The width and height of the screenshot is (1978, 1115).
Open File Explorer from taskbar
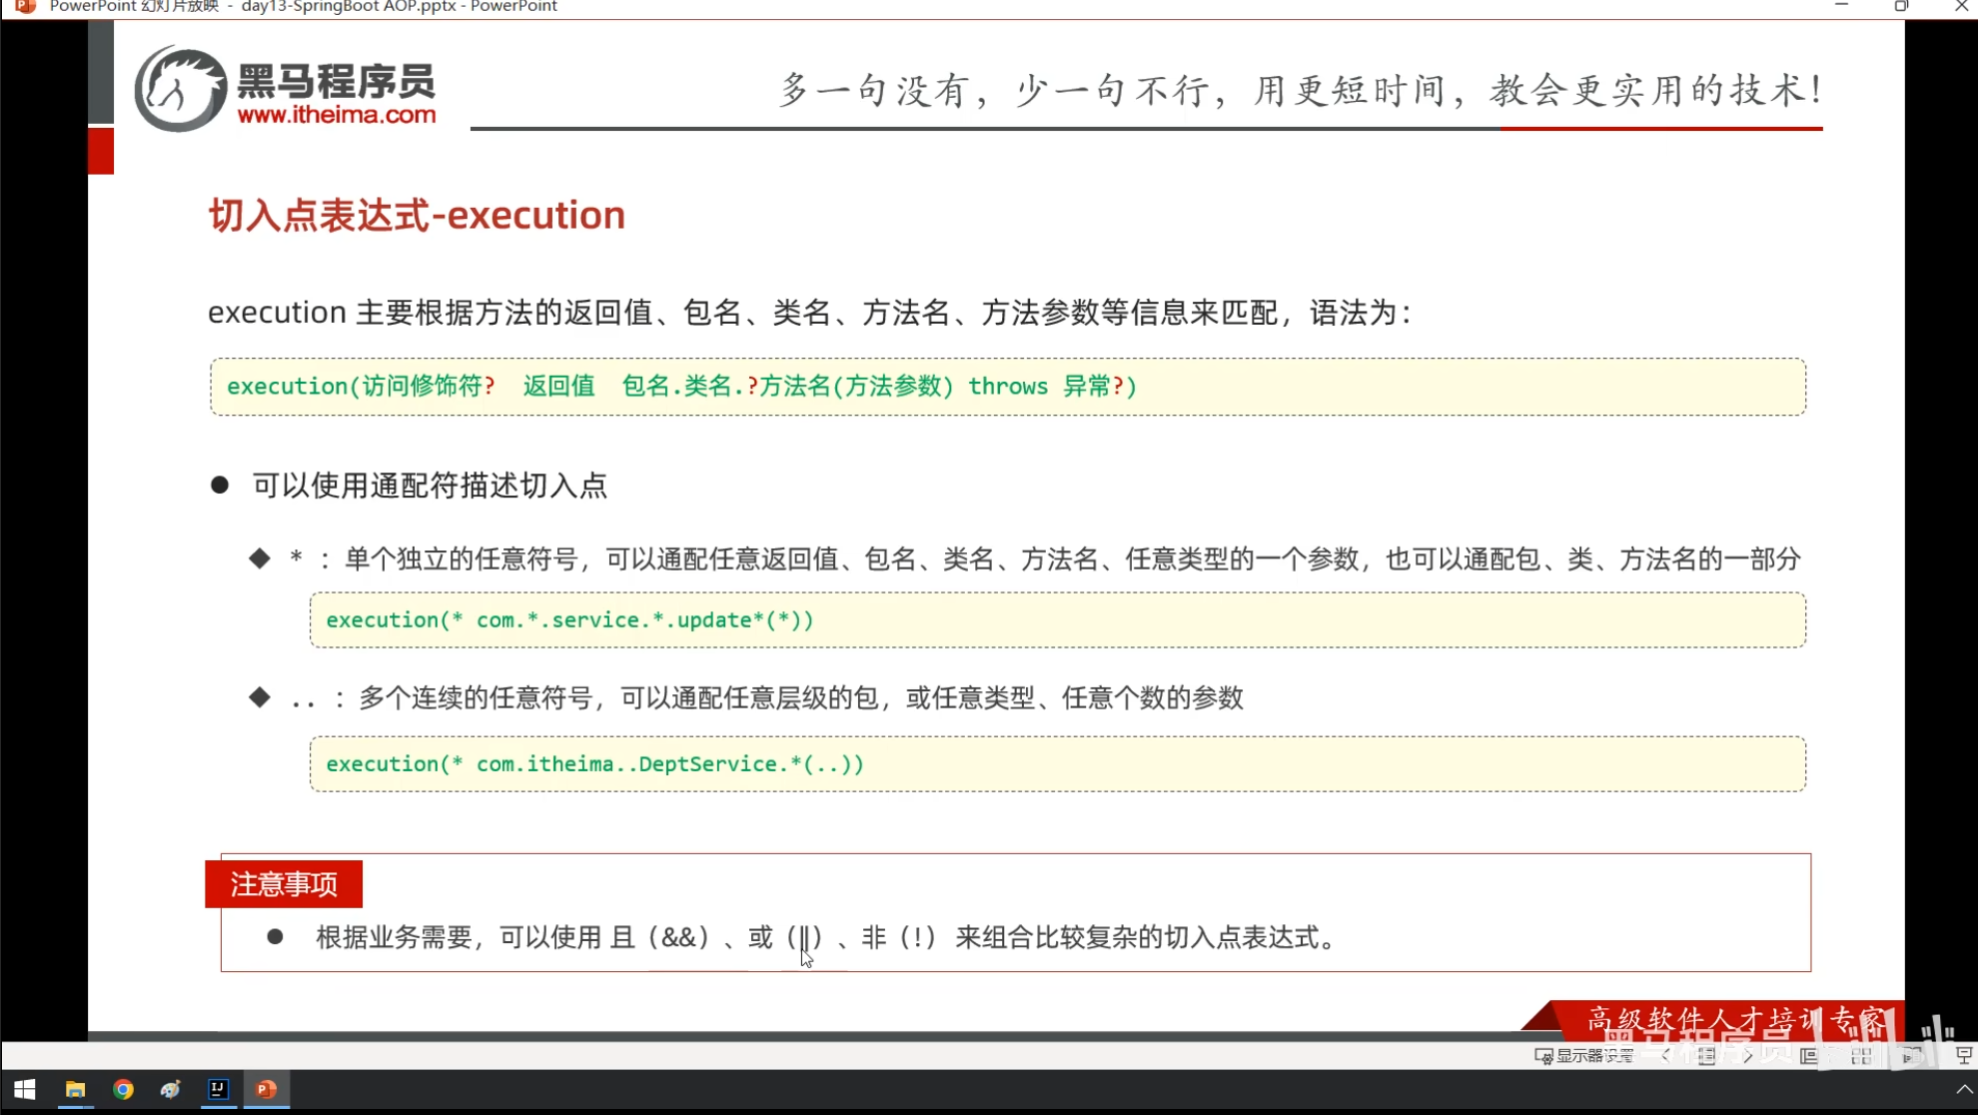(x=75, y=1089)
